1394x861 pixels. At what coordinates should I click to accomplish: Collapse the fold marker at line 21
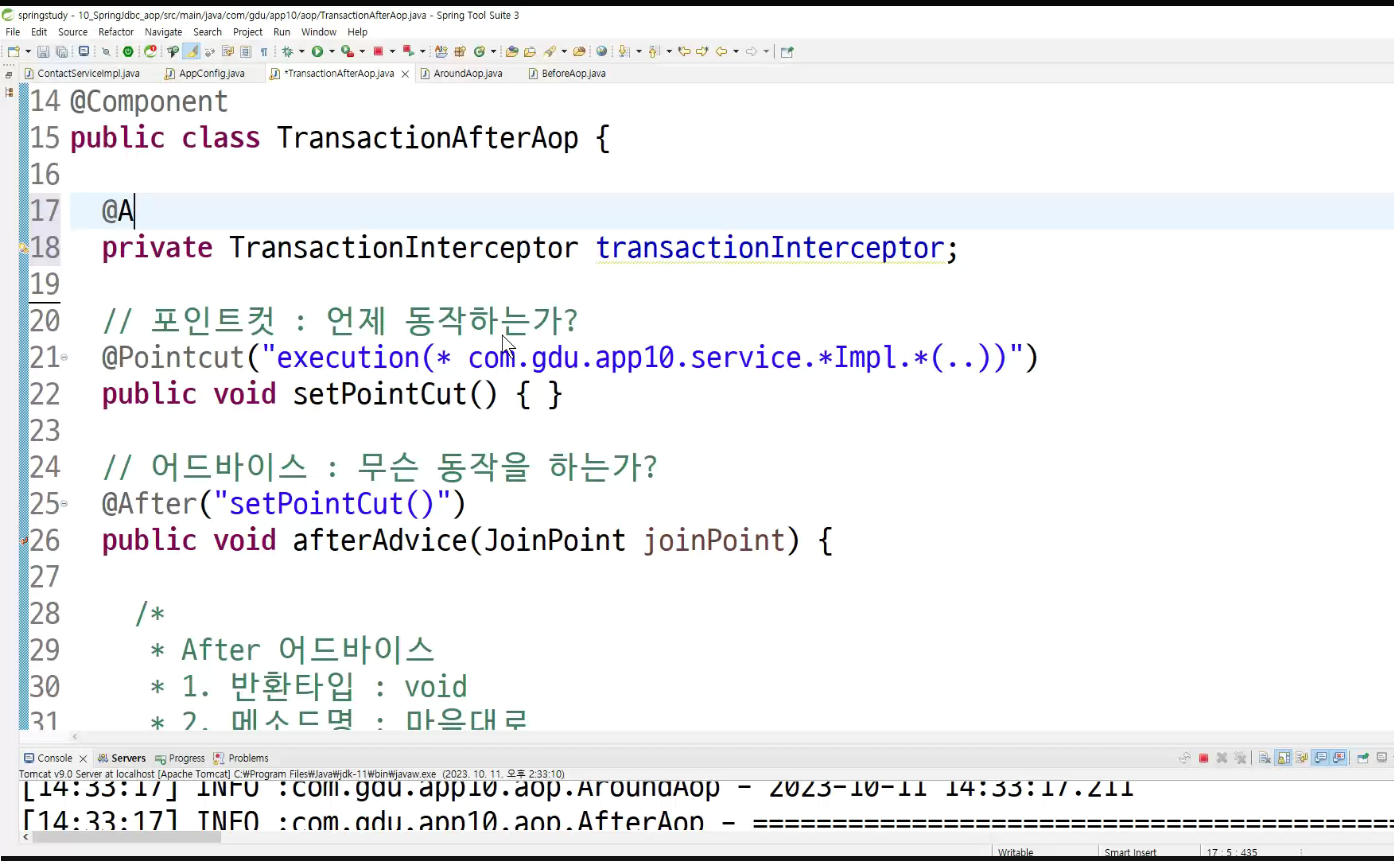click(64, 357)
